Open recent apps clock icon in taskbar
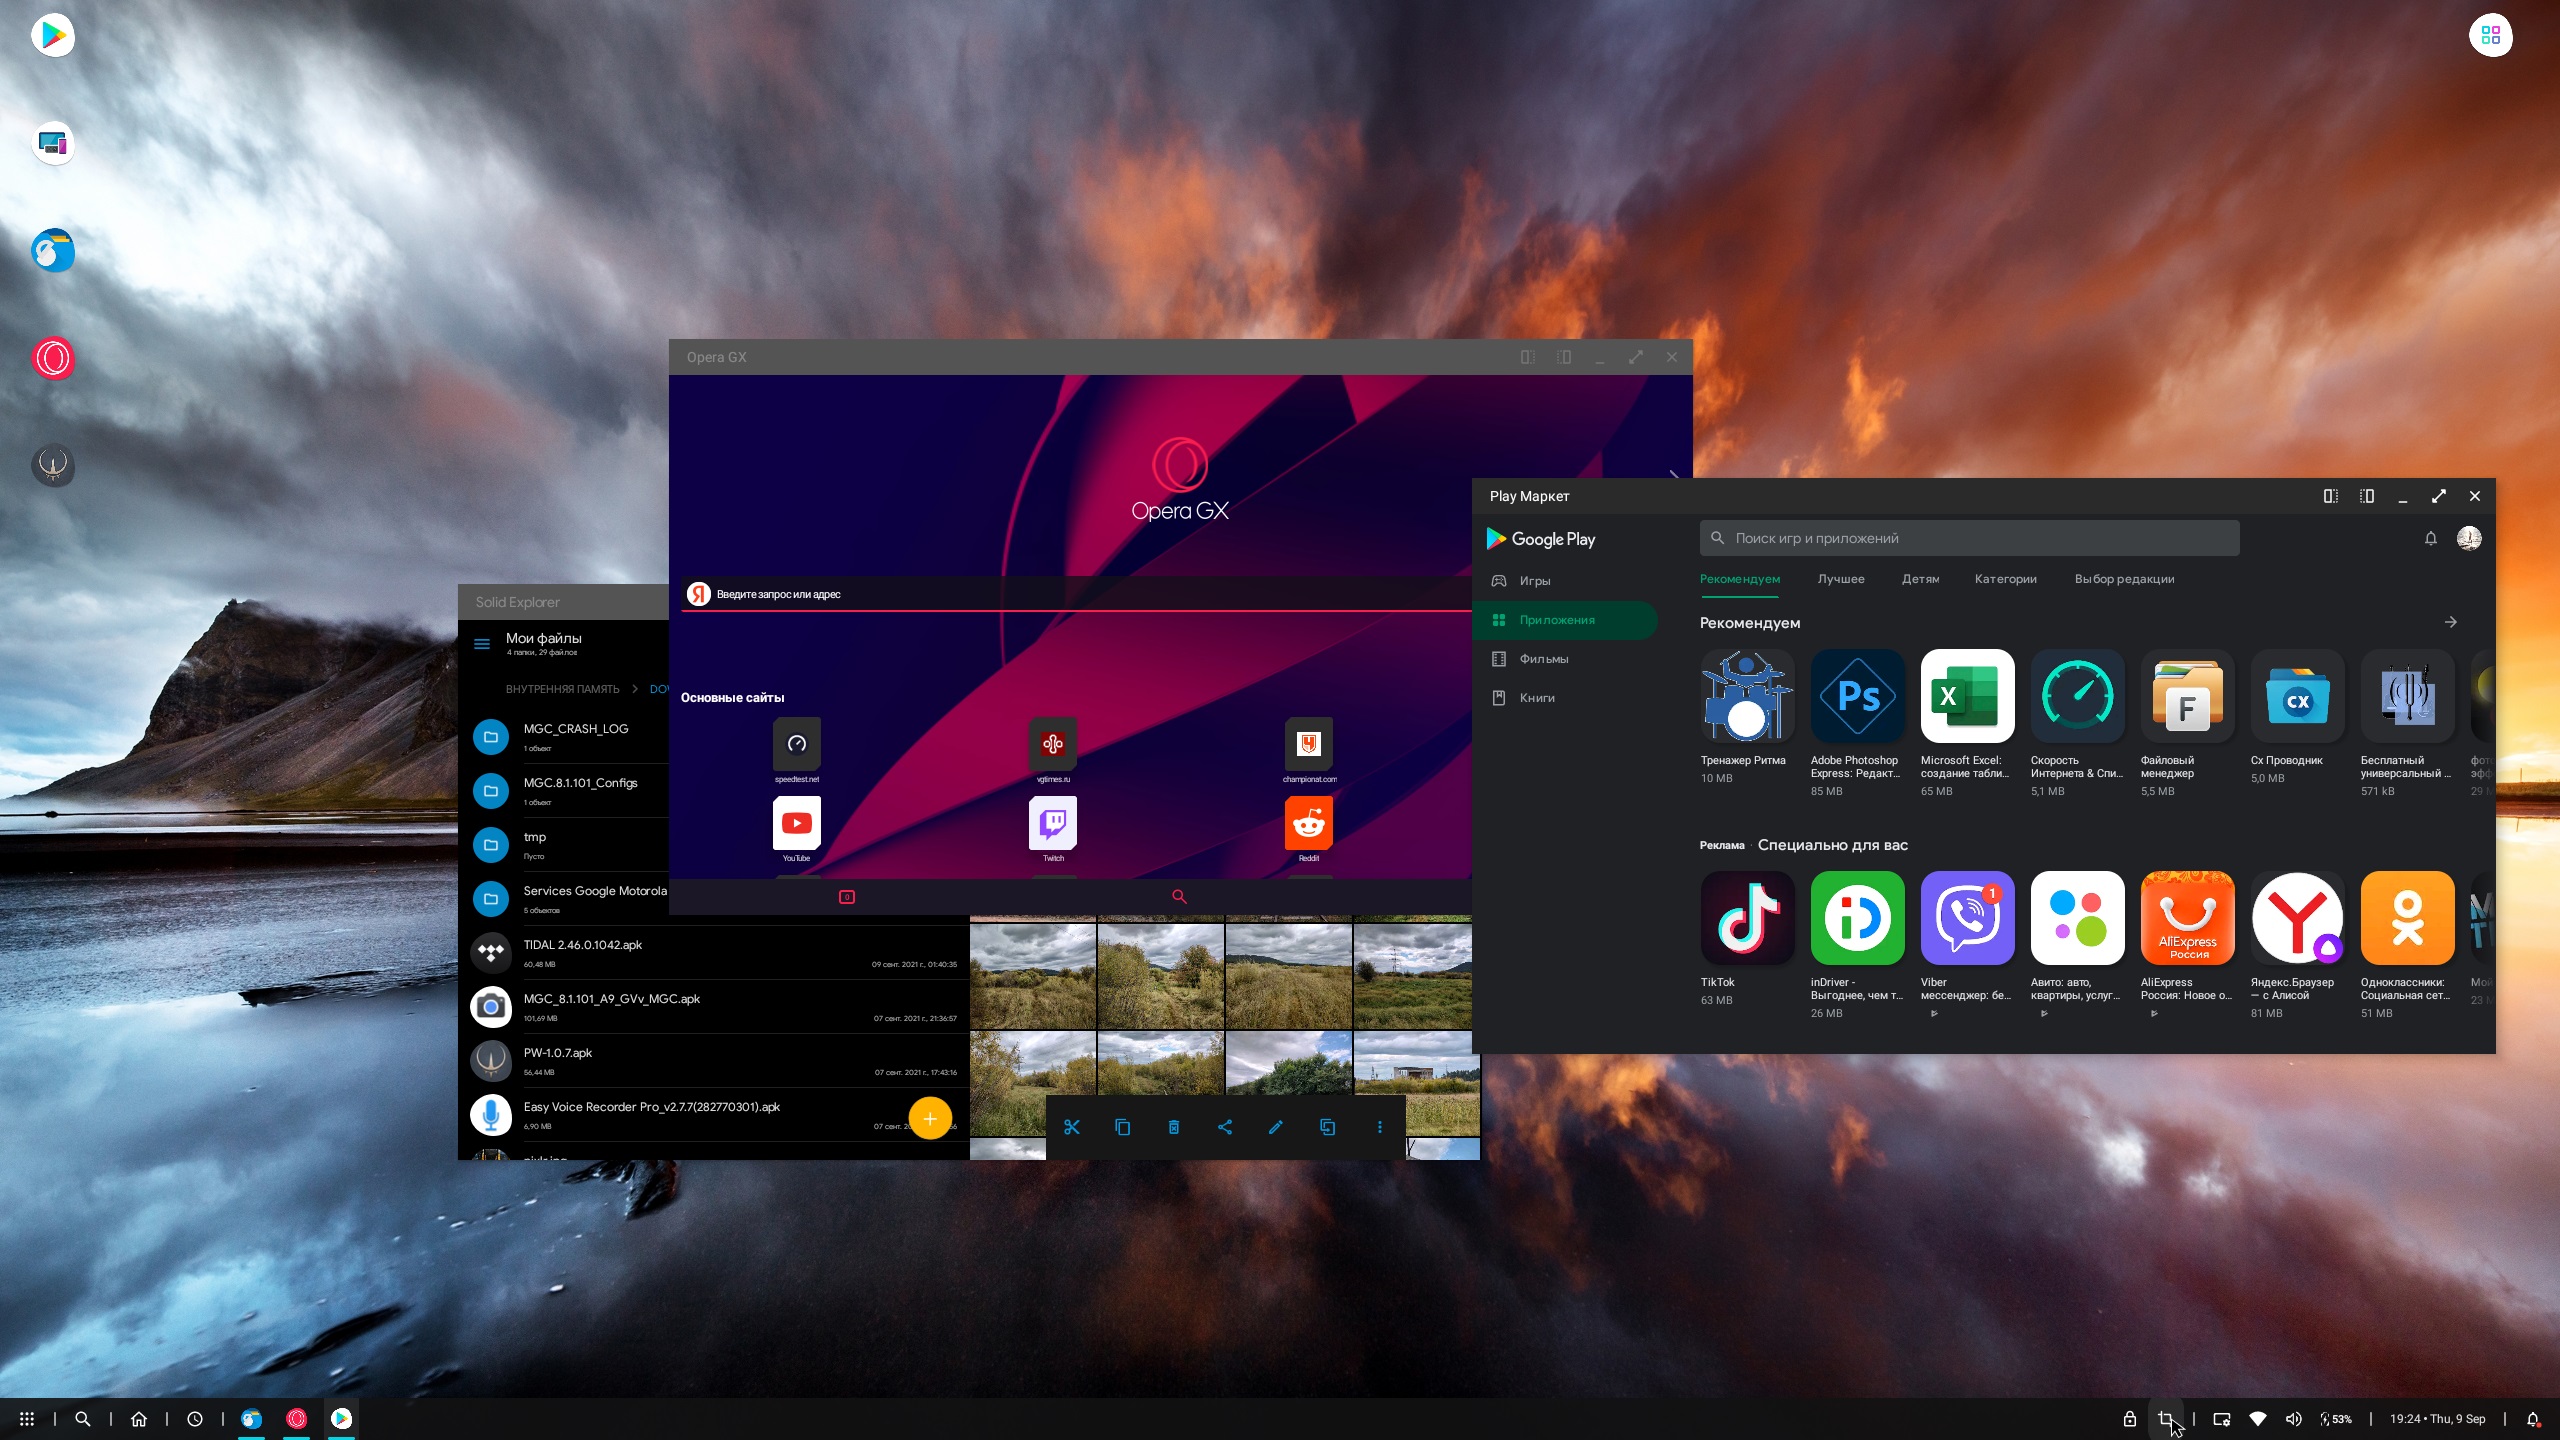This screenshot has height=1440, width=2560. 195,1419
